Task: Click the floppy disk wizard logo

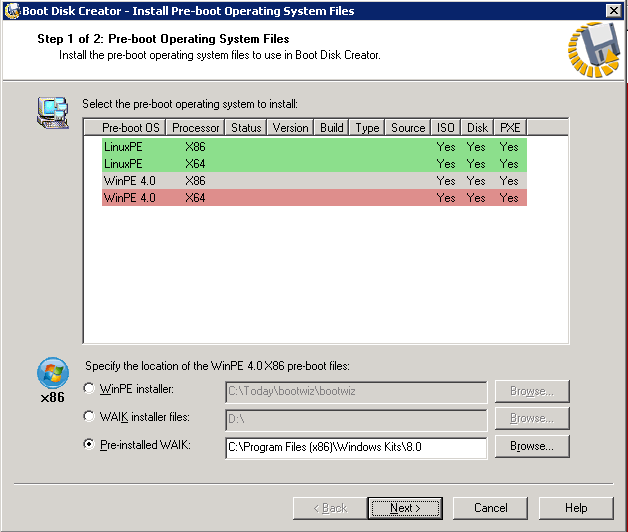Action: point(594,50)
